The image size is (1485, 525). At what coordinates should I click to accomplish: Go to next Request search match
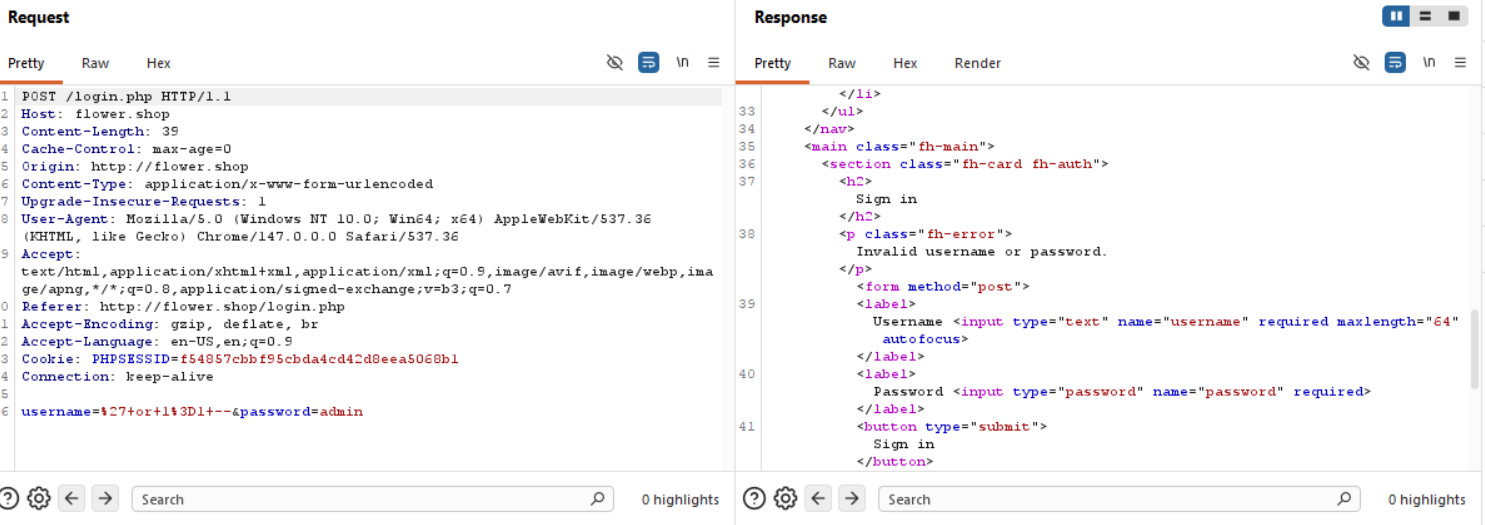coord(105,498)
